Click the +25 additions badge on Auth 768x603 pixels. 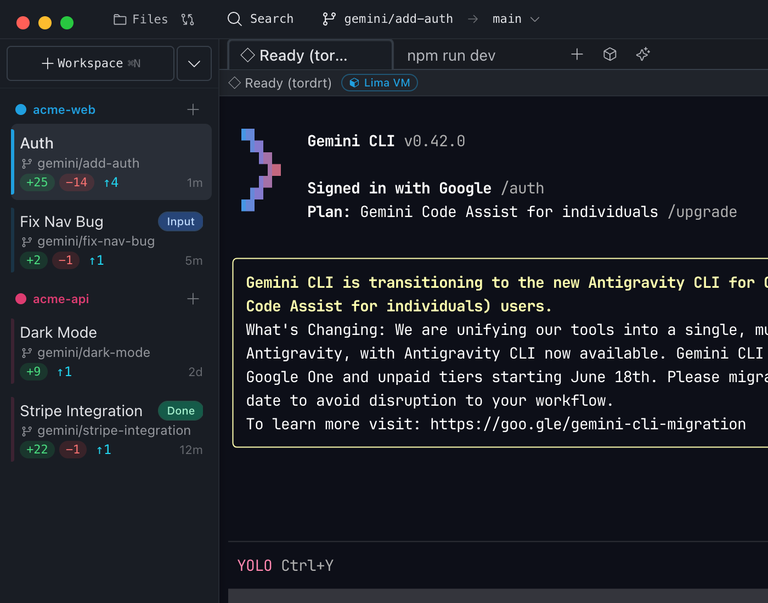(x=37, y=182)
